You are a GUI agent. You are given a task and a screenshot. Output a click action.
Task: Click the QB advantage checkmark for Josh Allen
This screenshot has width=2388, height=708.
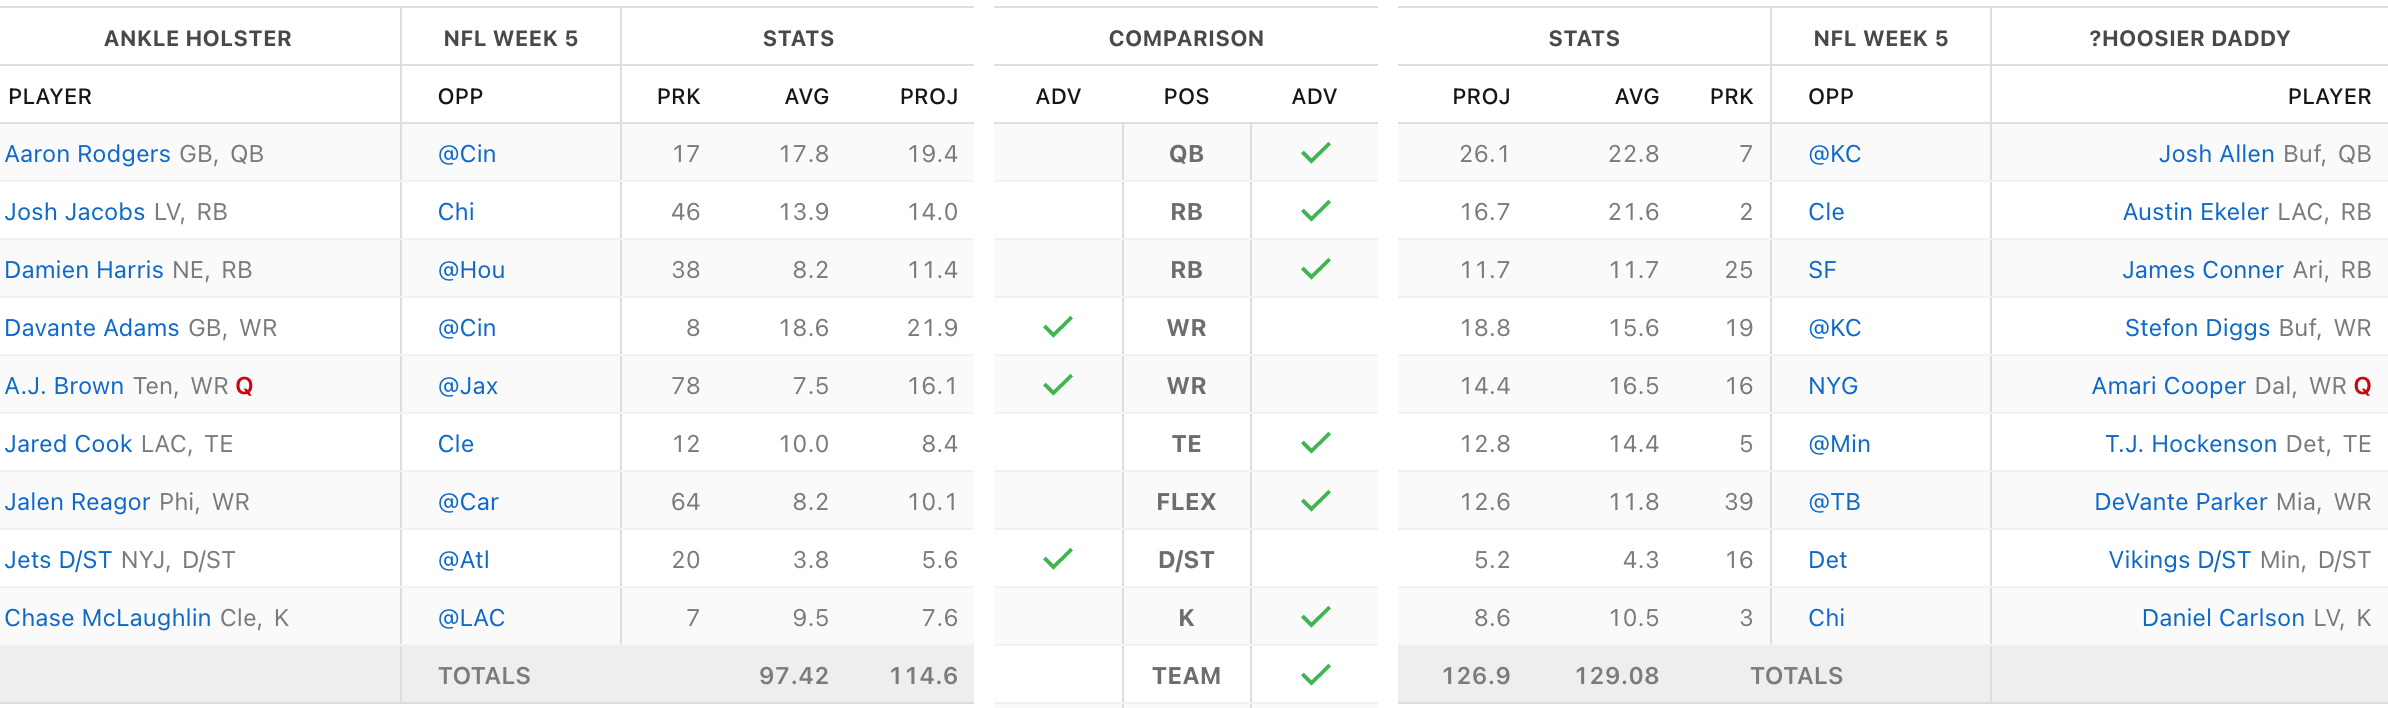tap(1315, 153)
